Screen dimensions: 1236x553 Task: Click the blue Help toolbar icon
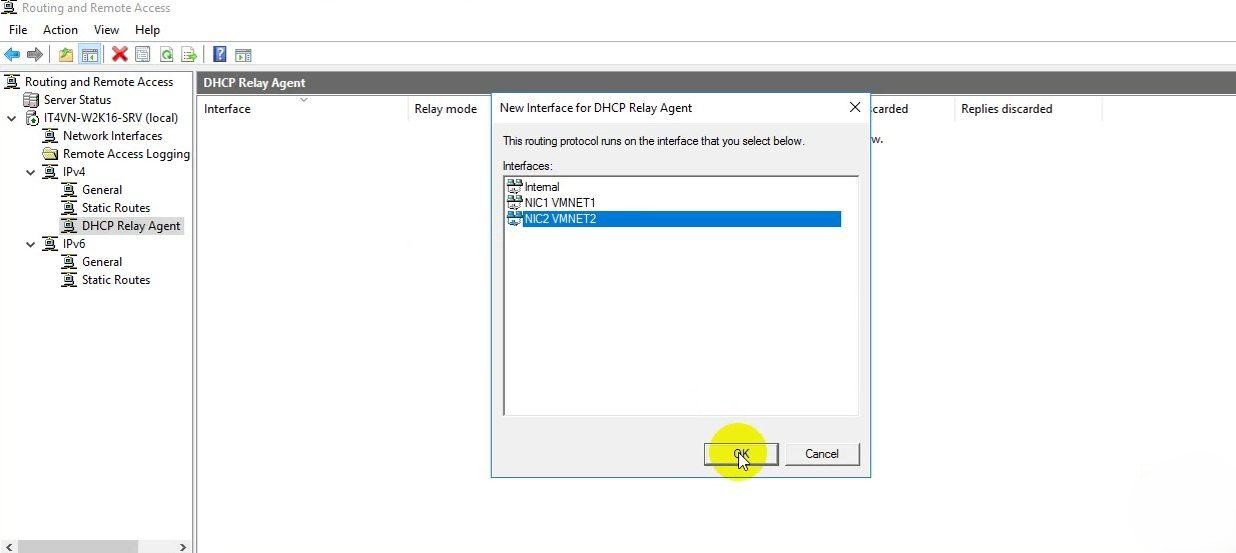pos(219,54)
